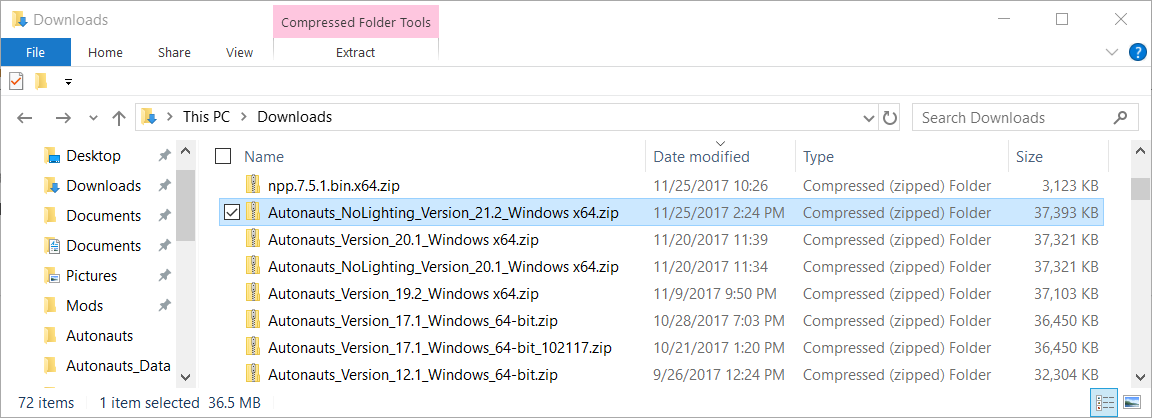Uncheck the Autonauts_NoLighting_Version_21.2 file checkbox

click(232, 212)
